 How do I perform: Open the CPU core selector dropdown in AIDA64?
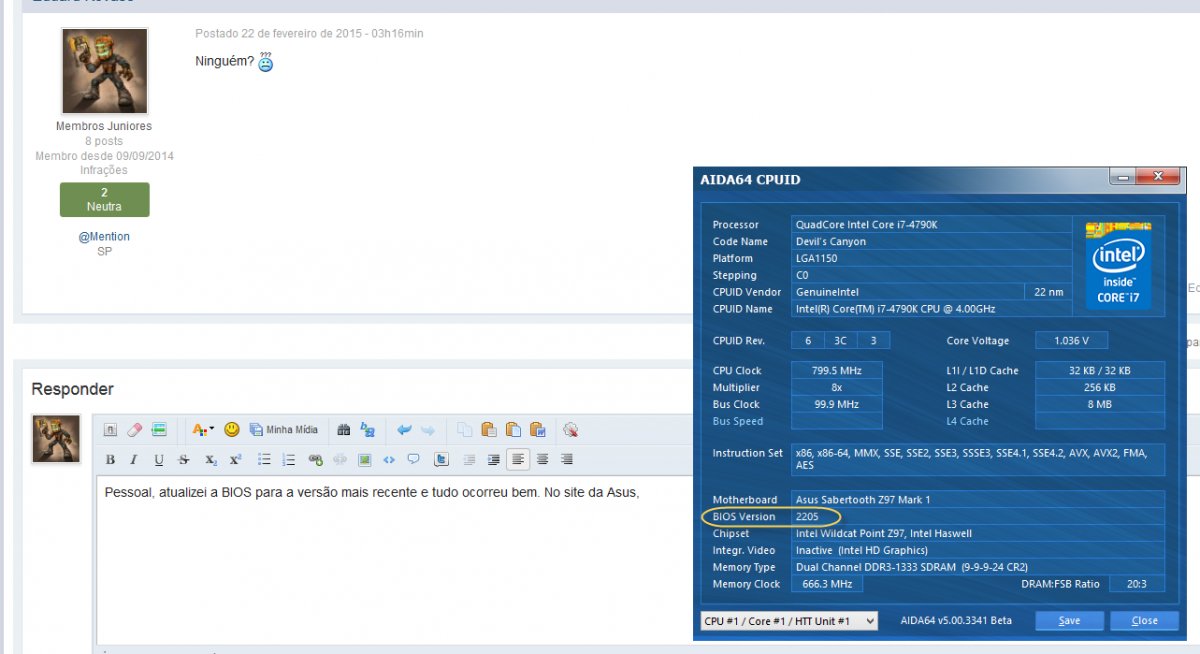[x=789, y=621]
